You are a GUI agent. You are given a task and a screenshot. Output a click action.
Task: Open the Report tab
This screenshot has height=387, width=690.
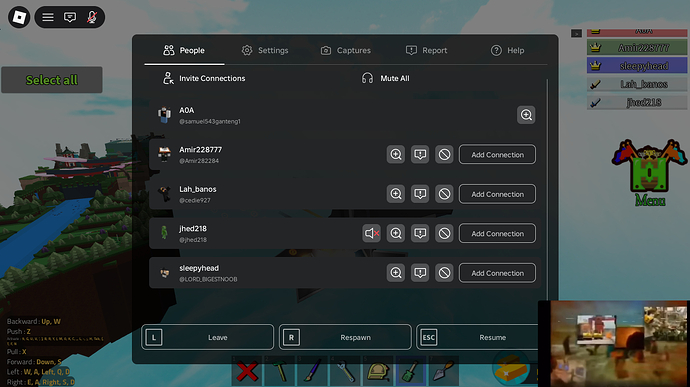(426, 50)
